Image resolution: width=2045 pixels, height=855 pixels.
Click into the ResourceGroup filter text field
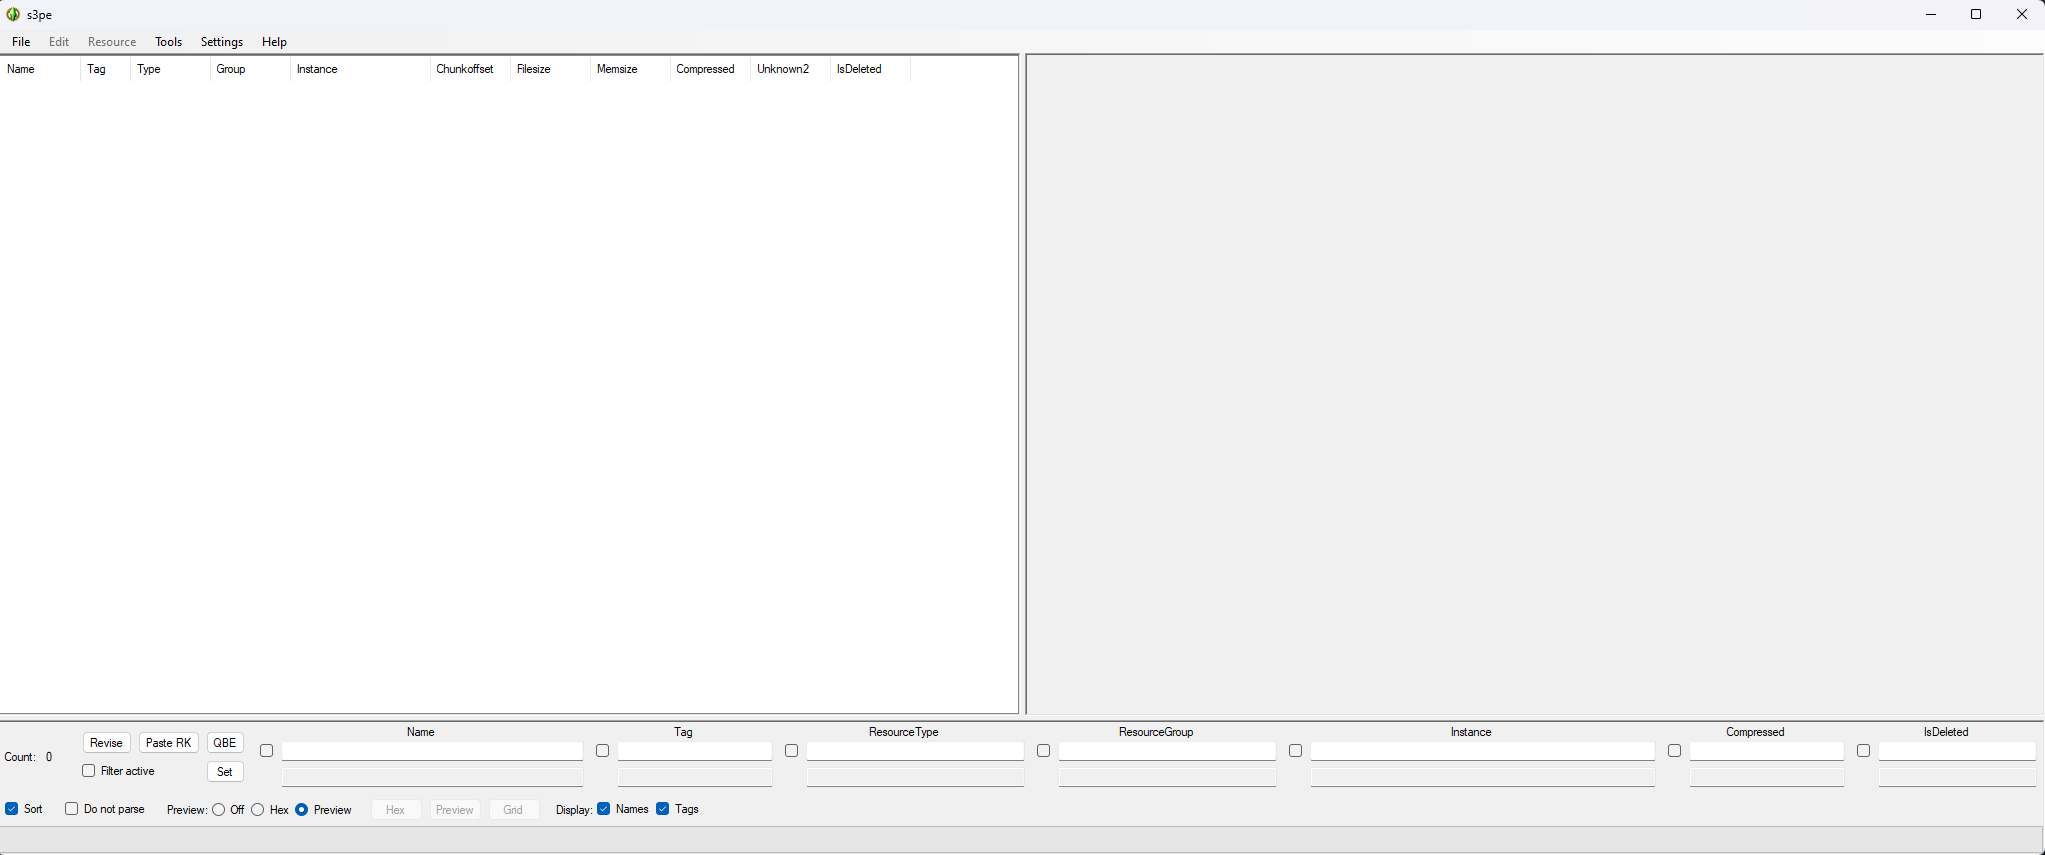[1167, 751]
